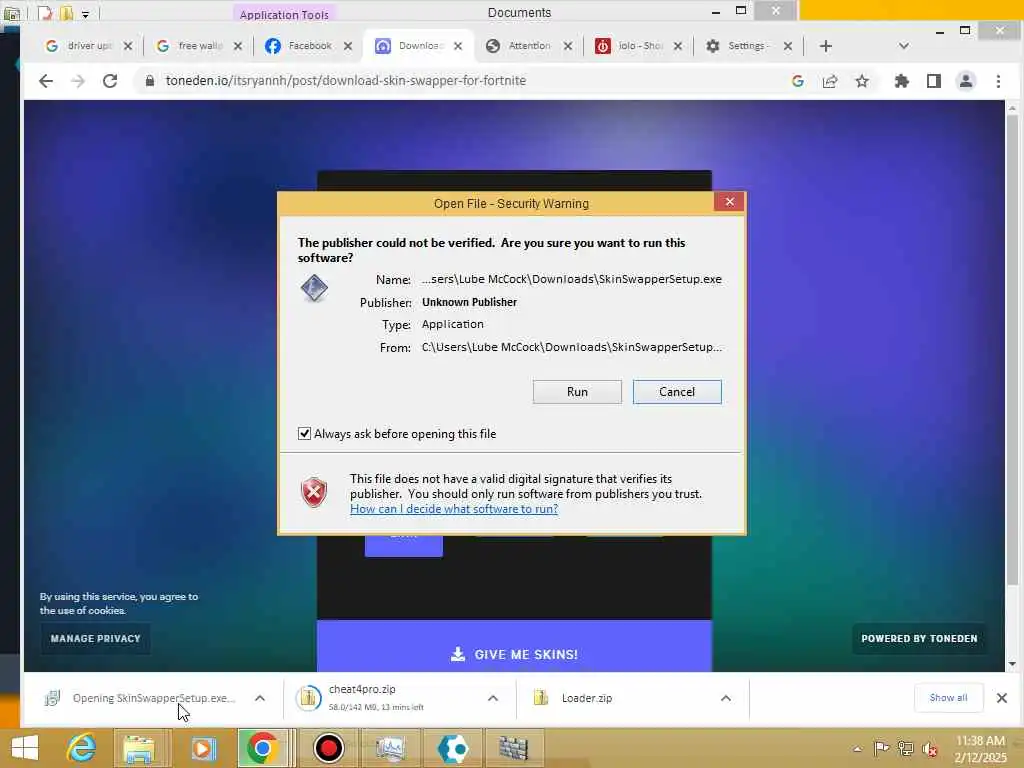This screenshot has width=1024, height=768.
Task: Open File Explorer from the taskbar
Action: pos(139,748)
